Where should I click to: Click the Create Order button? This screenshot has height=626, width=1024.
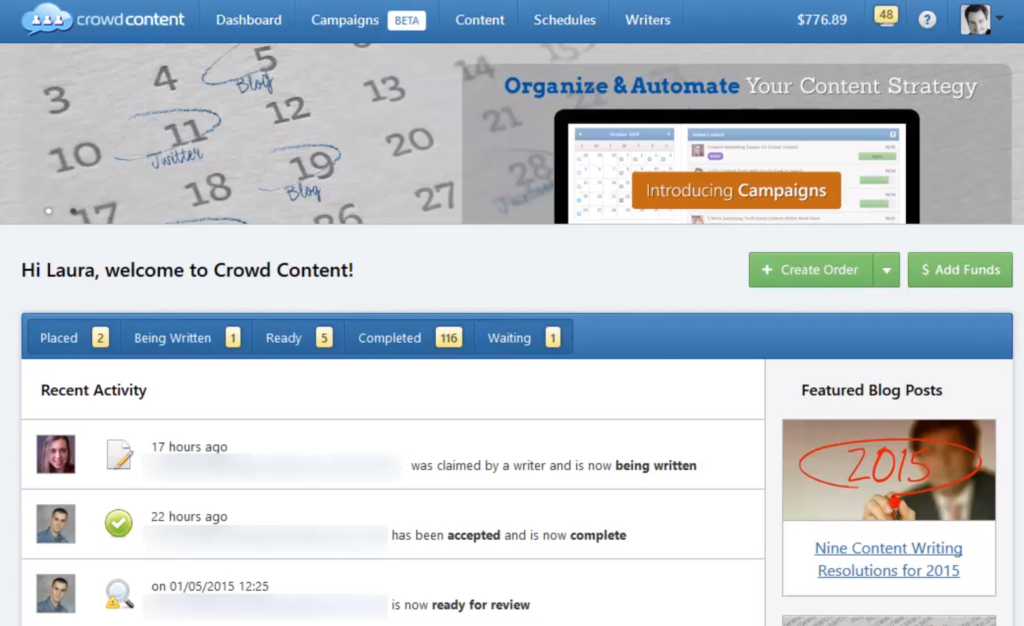[810, 270]
